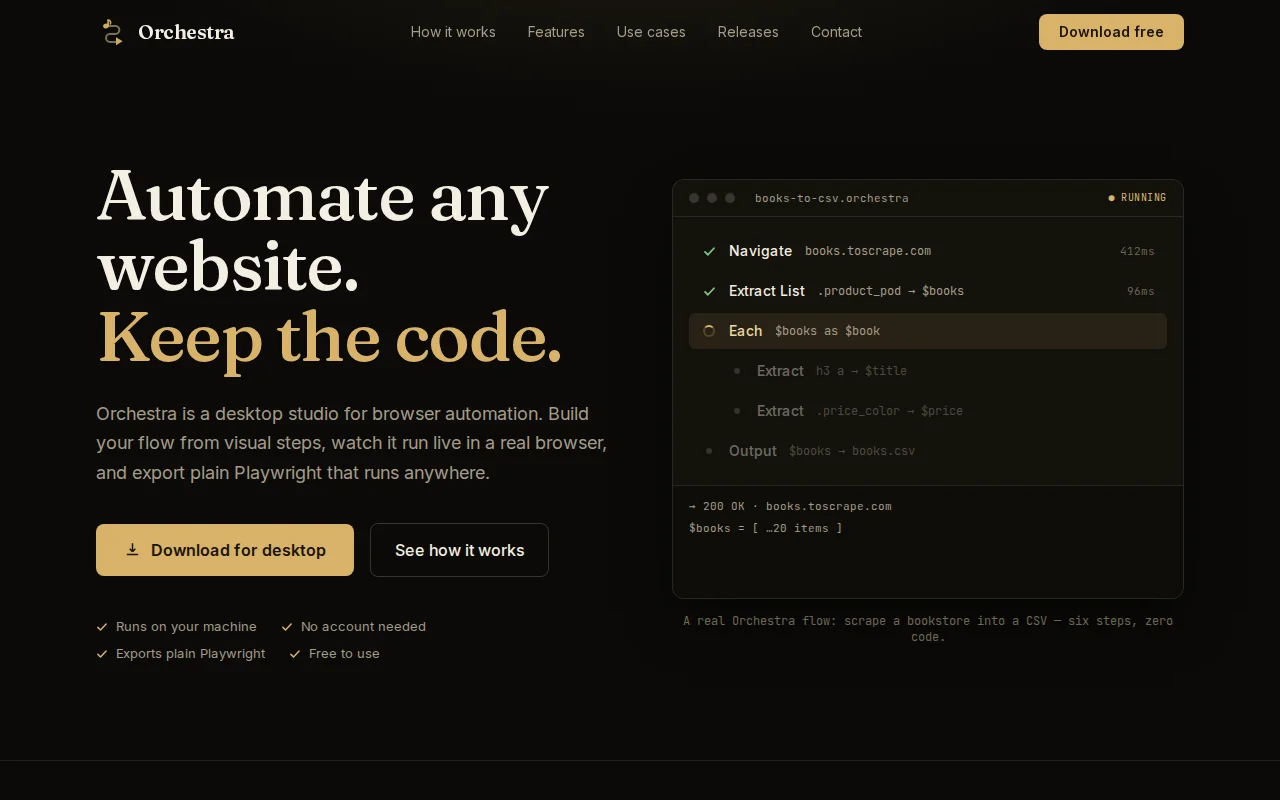Screen dimensions: 1280x800
Task: Select the Extract h3 a → $title step
Action: point(942,371)
